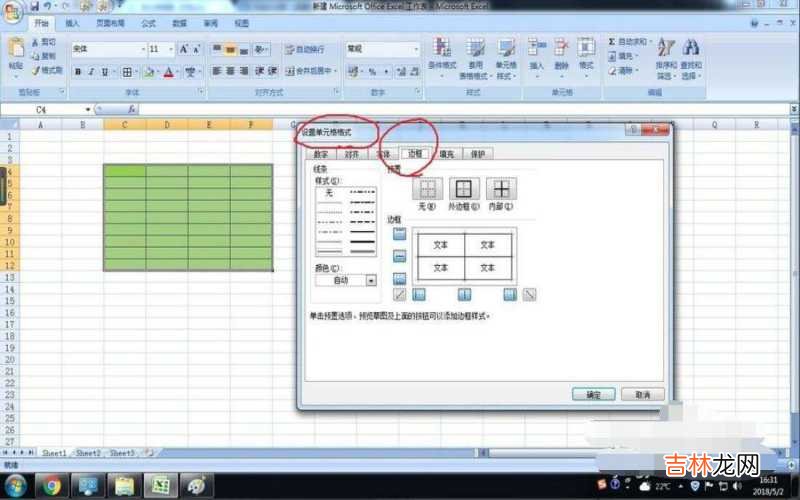Toggle Bold formatting in the ribbon
The height and width of the screenshot is (500, 800).
coord(77,72)
